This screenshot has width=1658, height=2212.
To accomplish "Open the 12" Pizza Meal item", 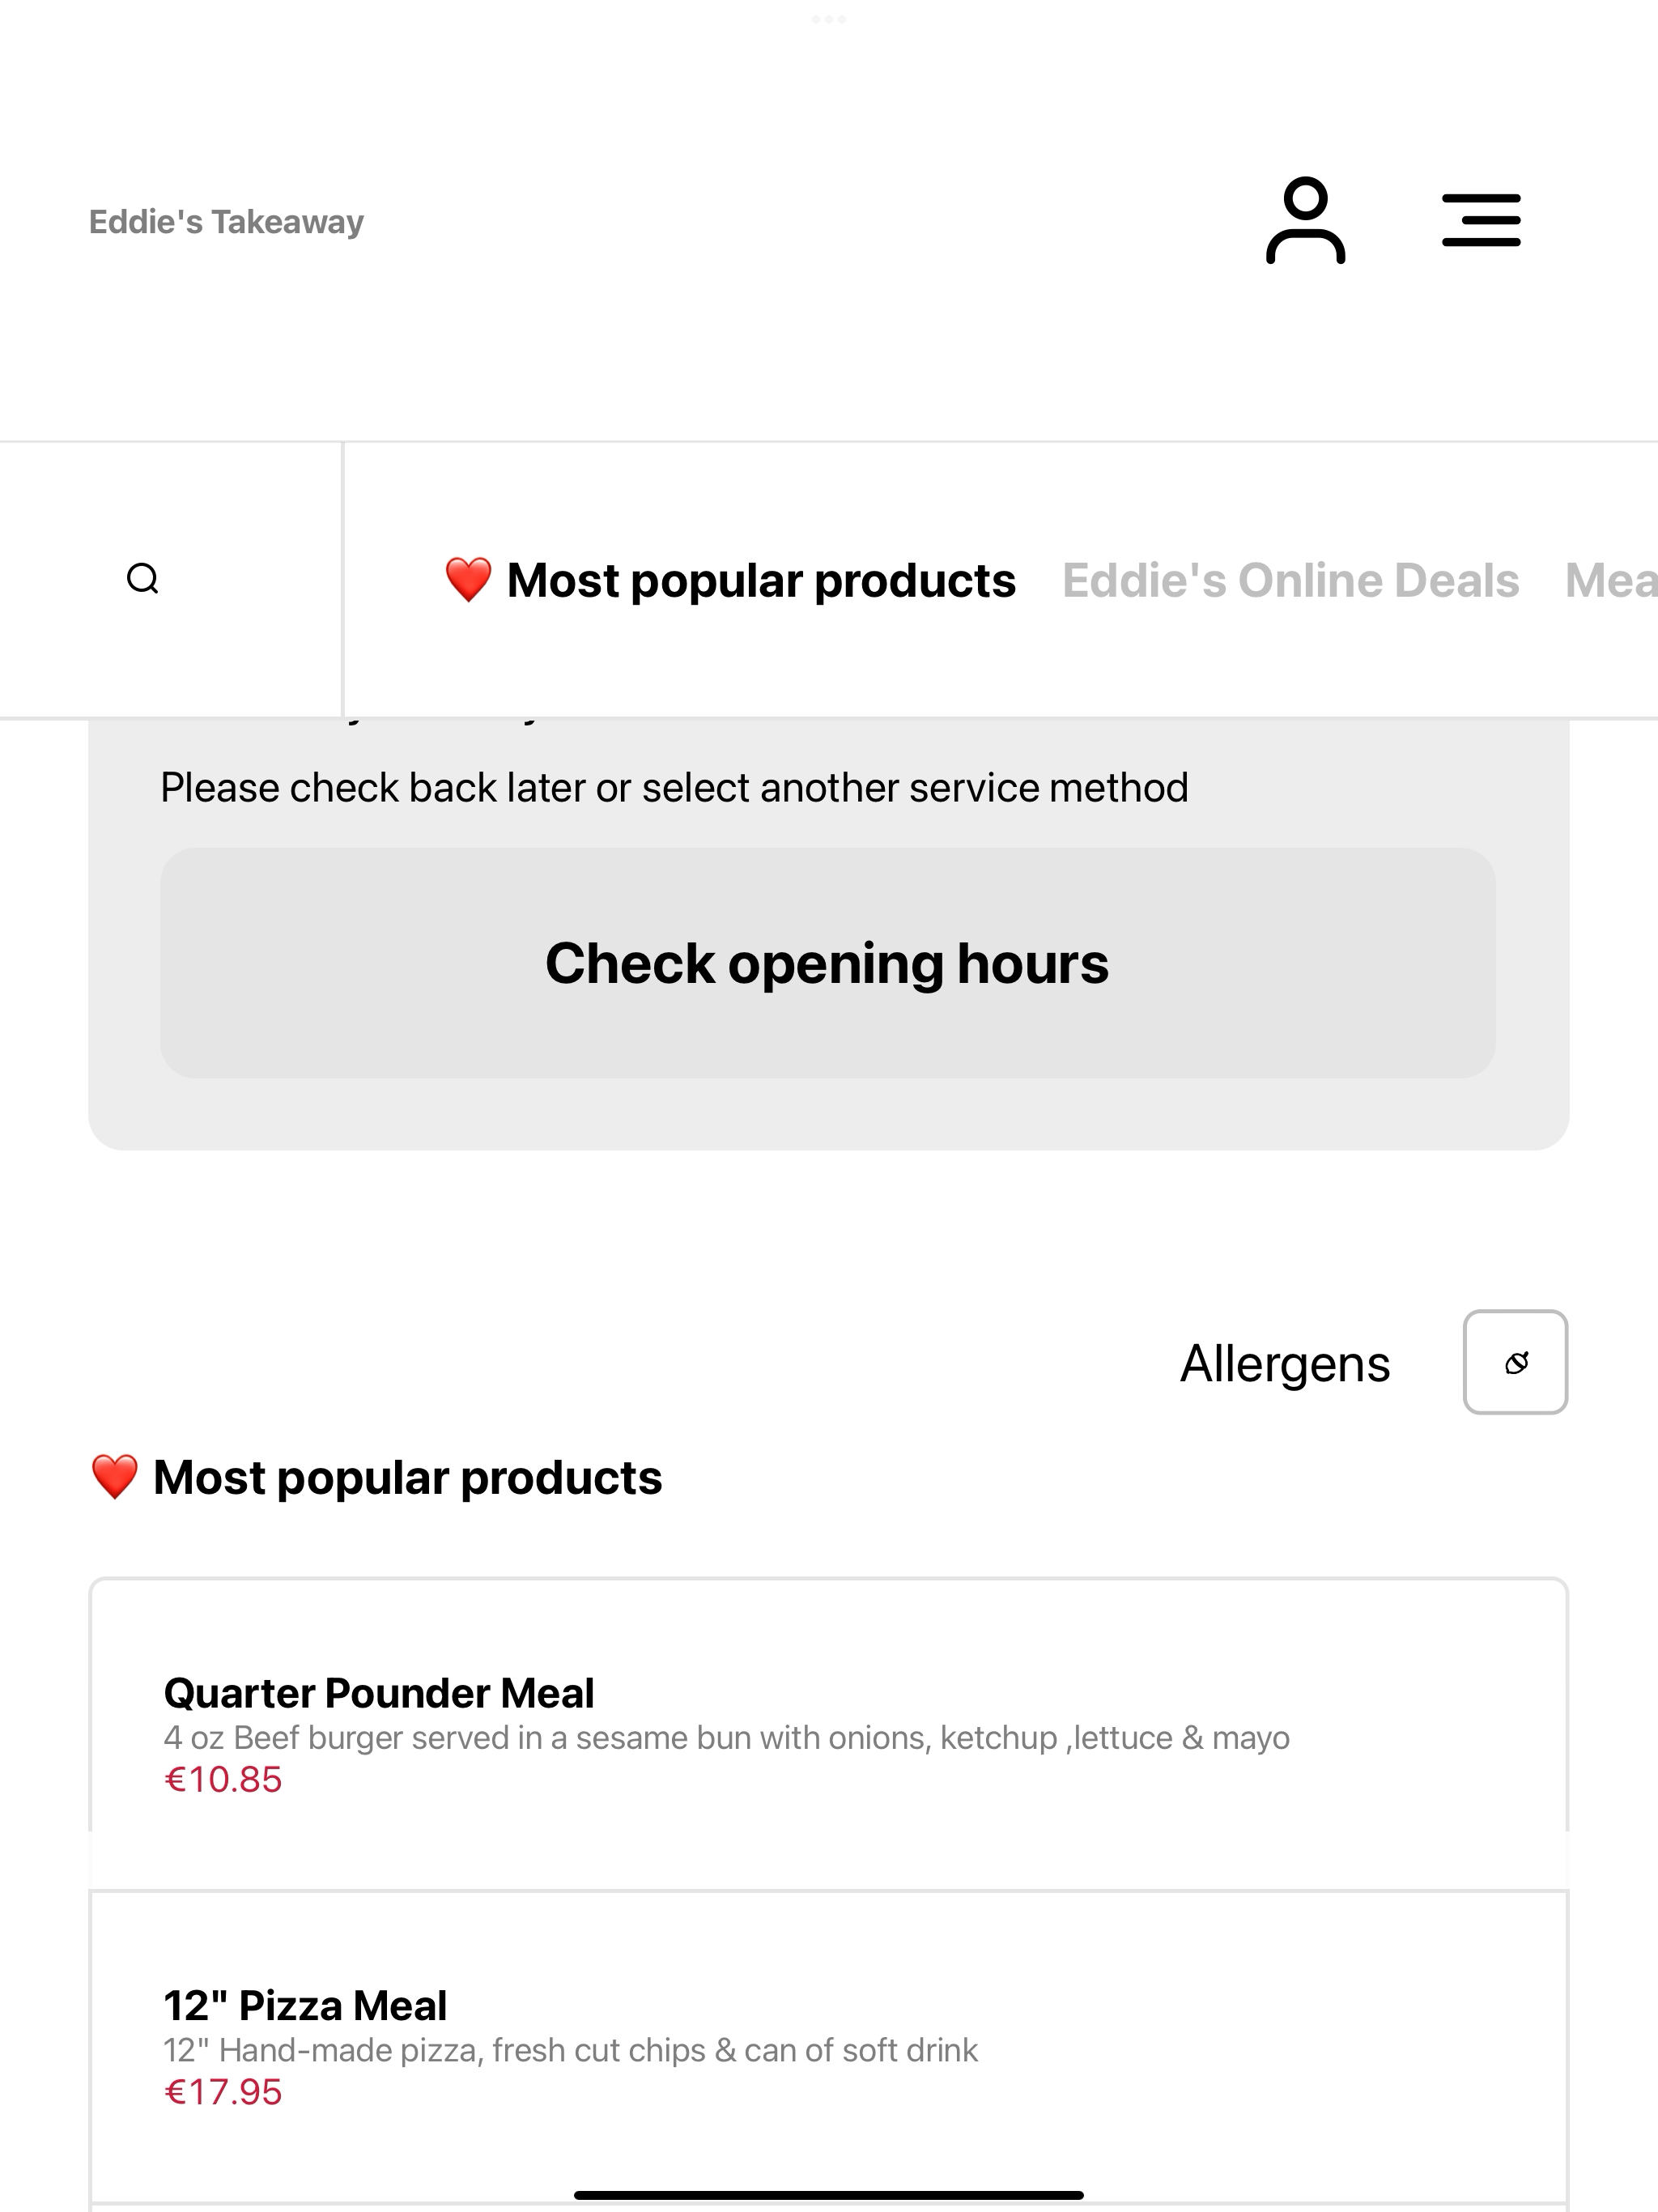I will (828, 2046).
